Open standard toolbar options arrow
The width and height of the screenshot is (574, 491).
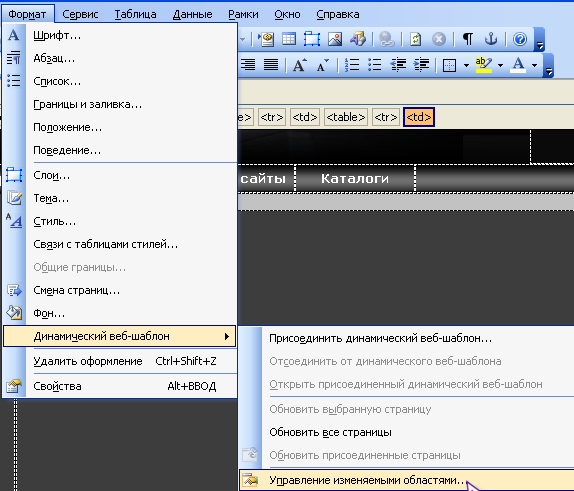click(539, 39)
